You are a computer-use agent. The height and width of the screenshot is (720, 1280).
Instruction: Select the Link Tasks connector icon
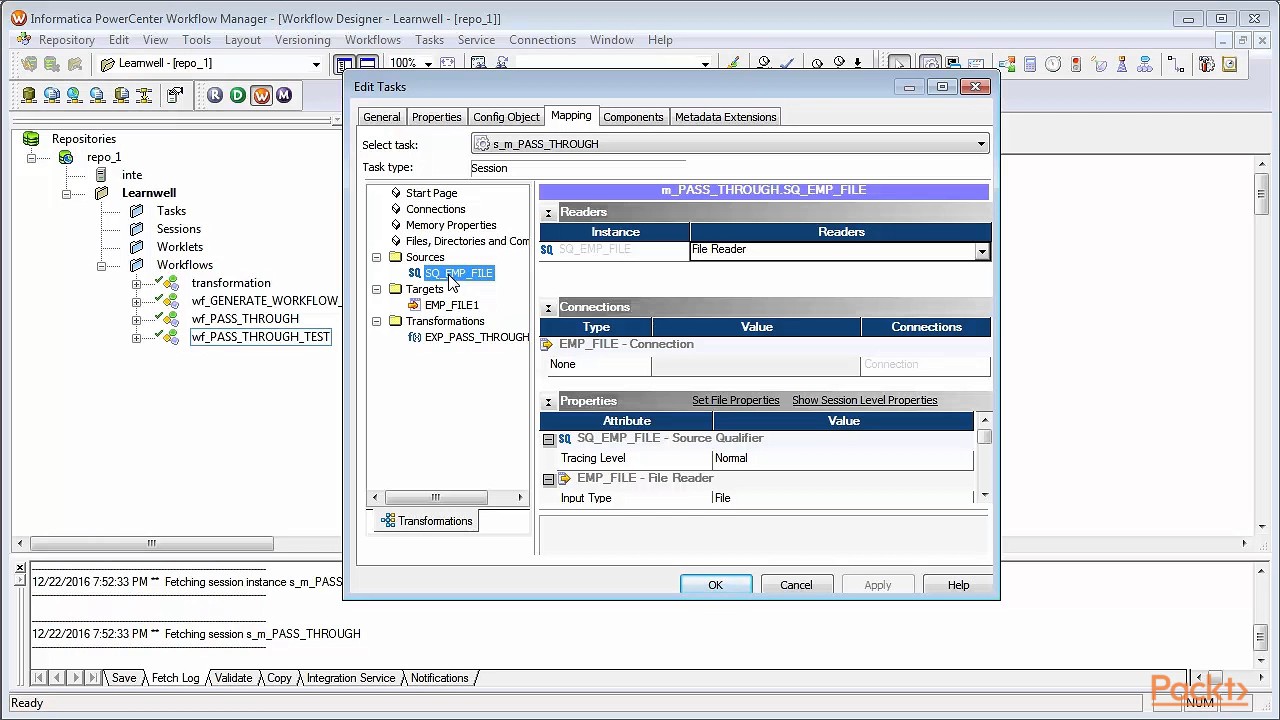pyautogui.click(x=1176, y=64)
